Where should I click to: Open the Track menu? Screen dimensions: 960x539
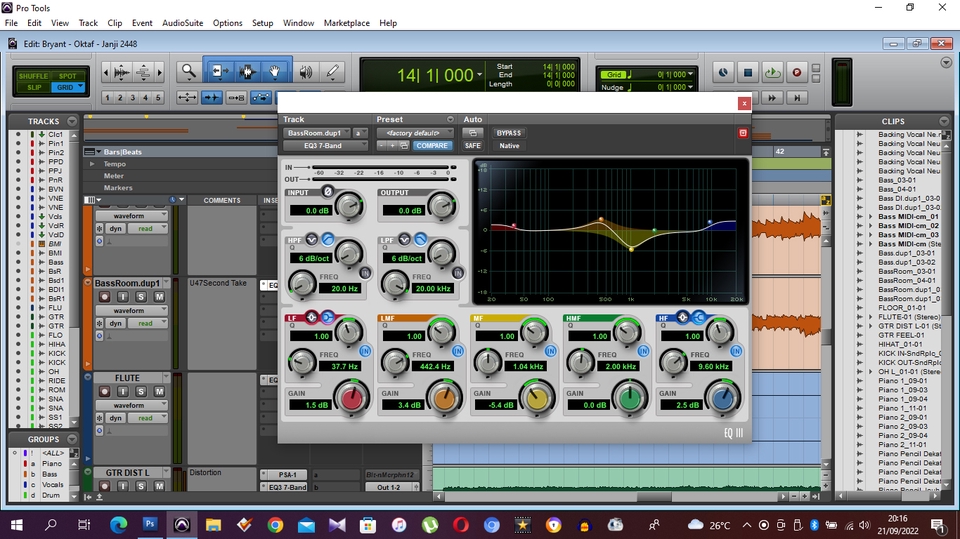pyautogui.click(x=88, y=23)
